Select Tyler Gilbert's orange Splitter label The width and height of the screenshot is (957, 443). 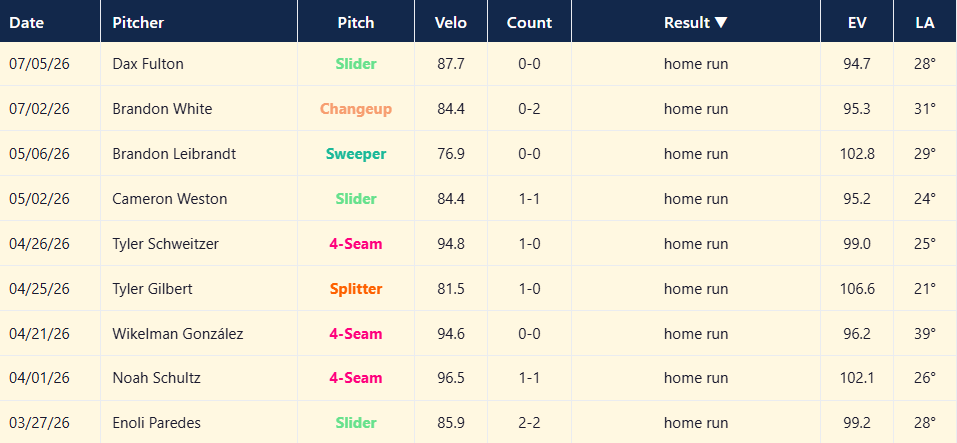click(356, 289)
